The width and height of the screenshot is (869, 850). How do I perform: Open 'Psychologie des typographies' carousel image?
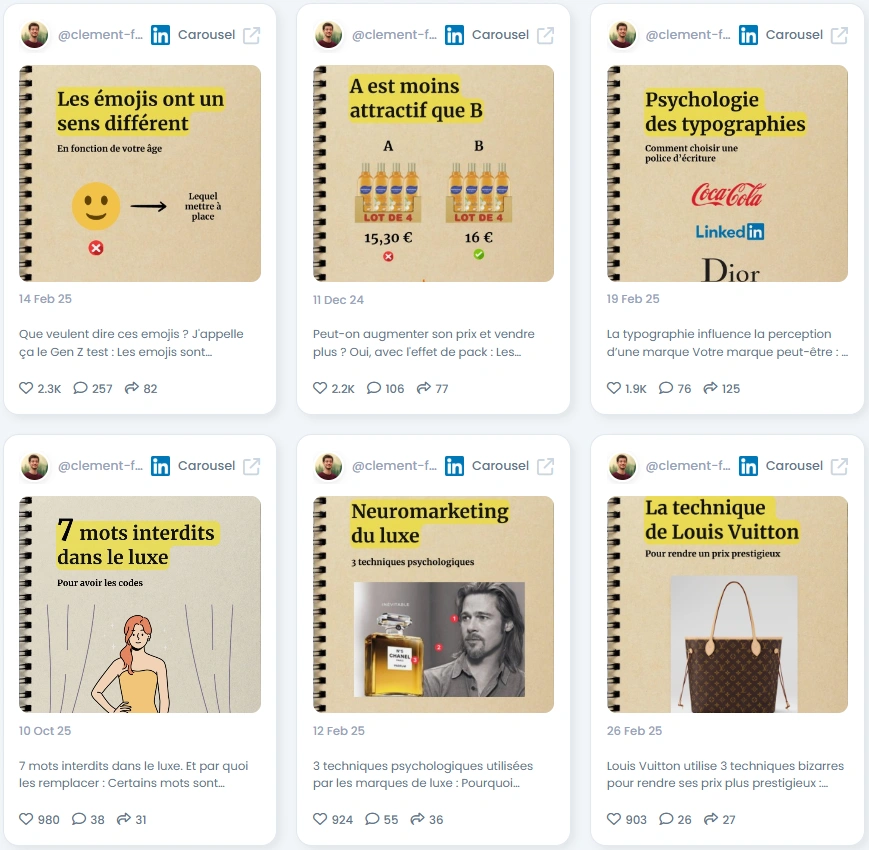point(727,173)
